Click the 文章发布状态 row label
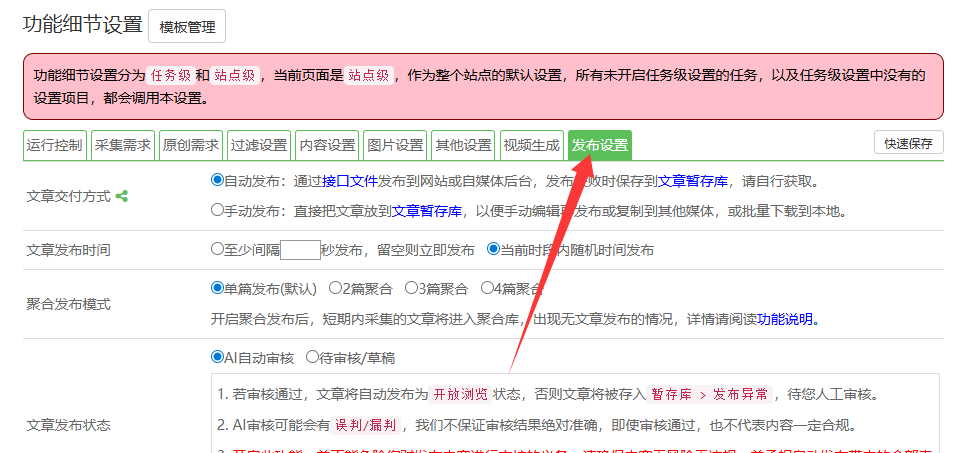Viewport: 967px width, 453px height. tap(68, 425)
